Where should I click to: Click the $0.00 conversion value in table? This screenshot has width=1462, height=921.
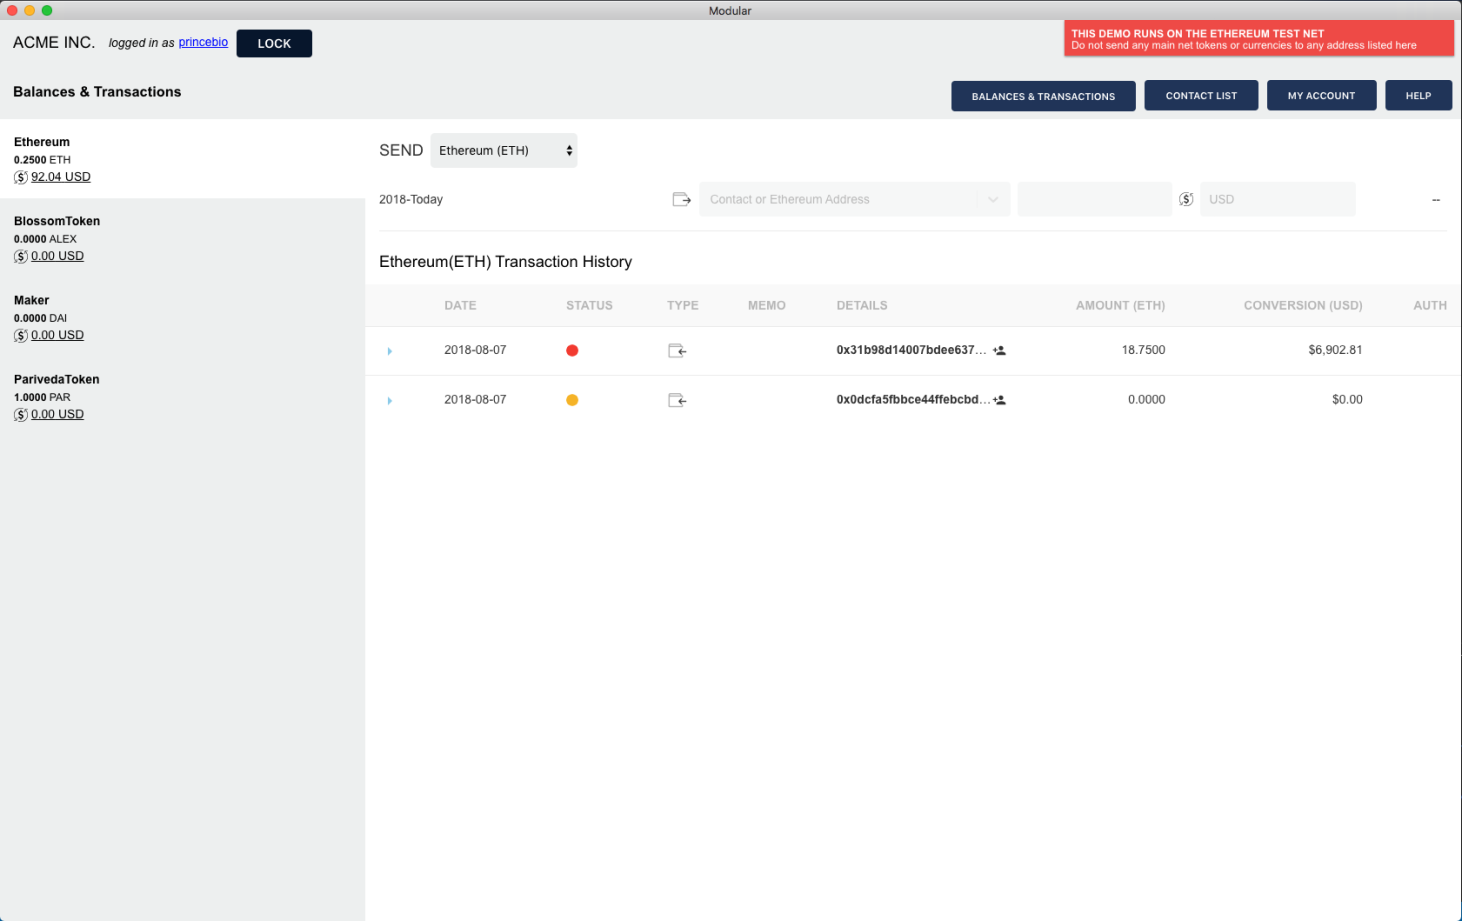click(x=1347, y=399)
